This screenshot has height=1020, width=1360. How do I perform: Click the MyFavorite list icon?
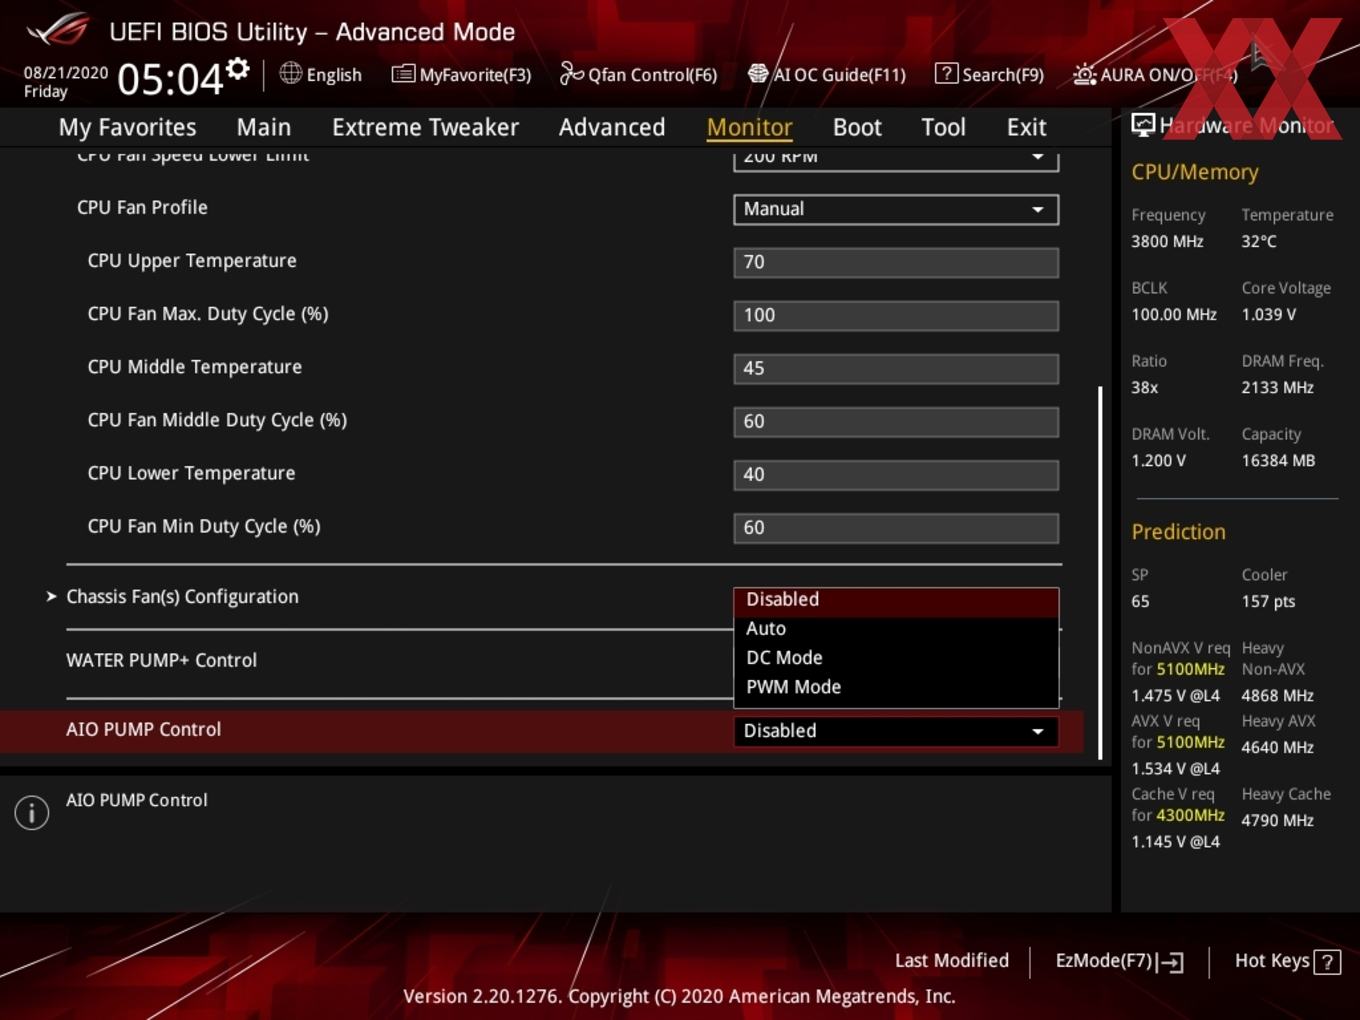click(403, 74)
